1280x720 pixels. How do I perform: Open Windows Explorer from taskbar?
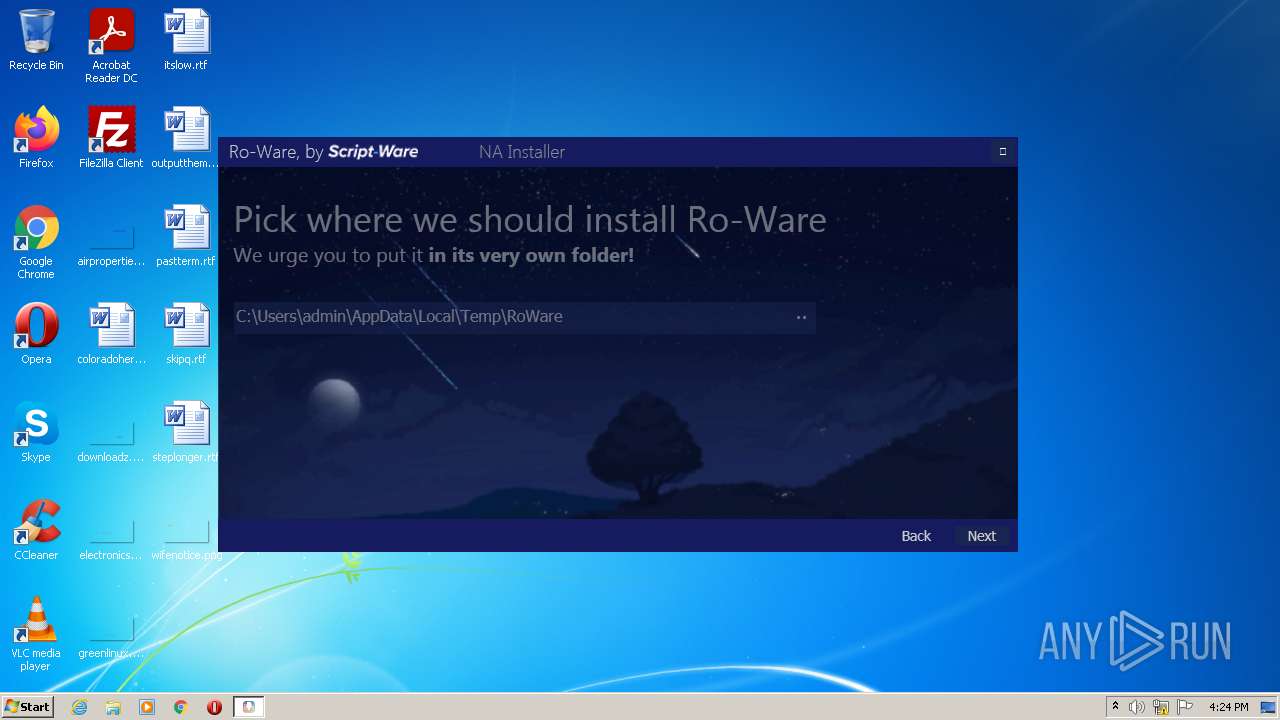tap(113, 707)
